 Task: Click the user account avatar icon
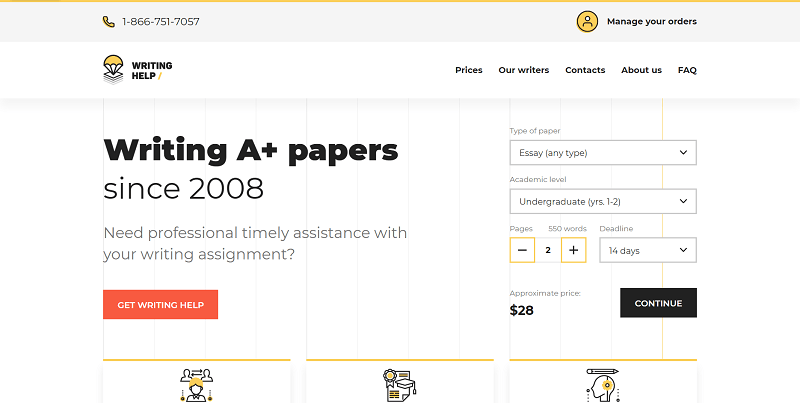[x=587, y=21]
